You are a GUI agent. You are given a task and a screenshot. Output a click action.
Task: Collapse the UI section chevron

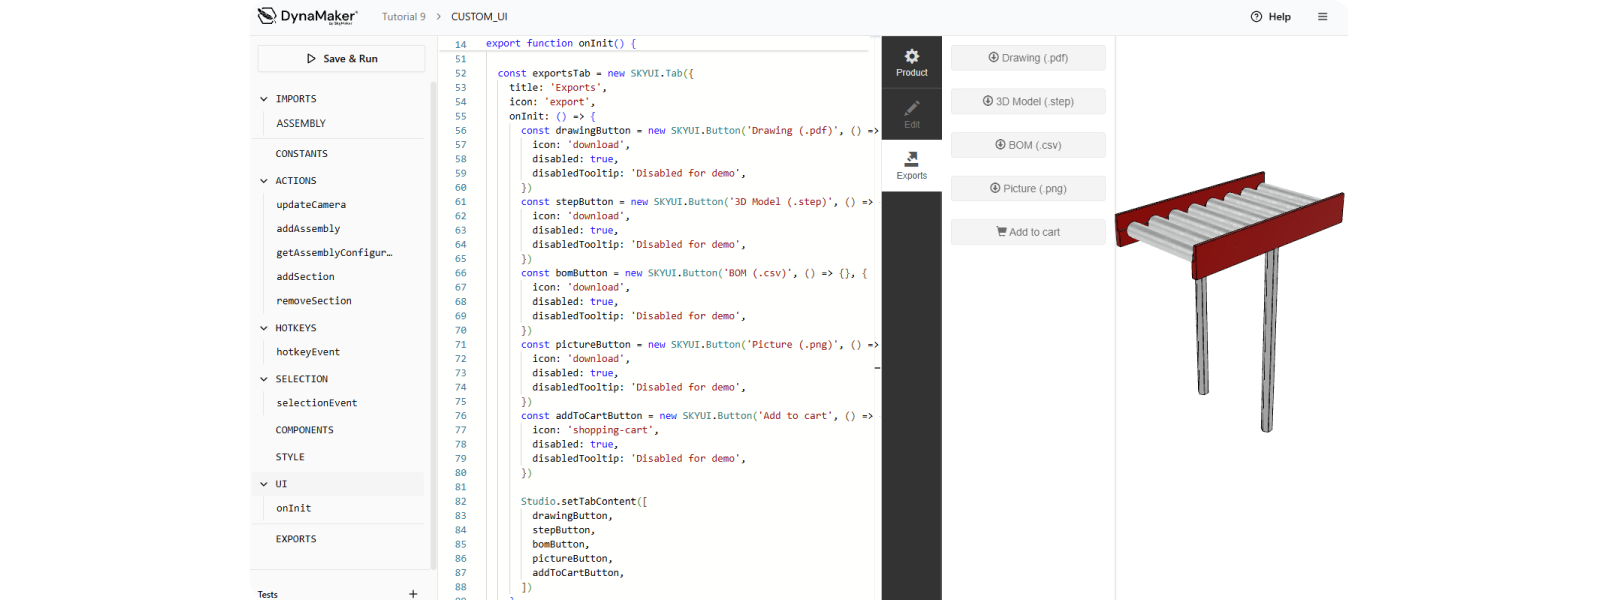pos(264,484)
